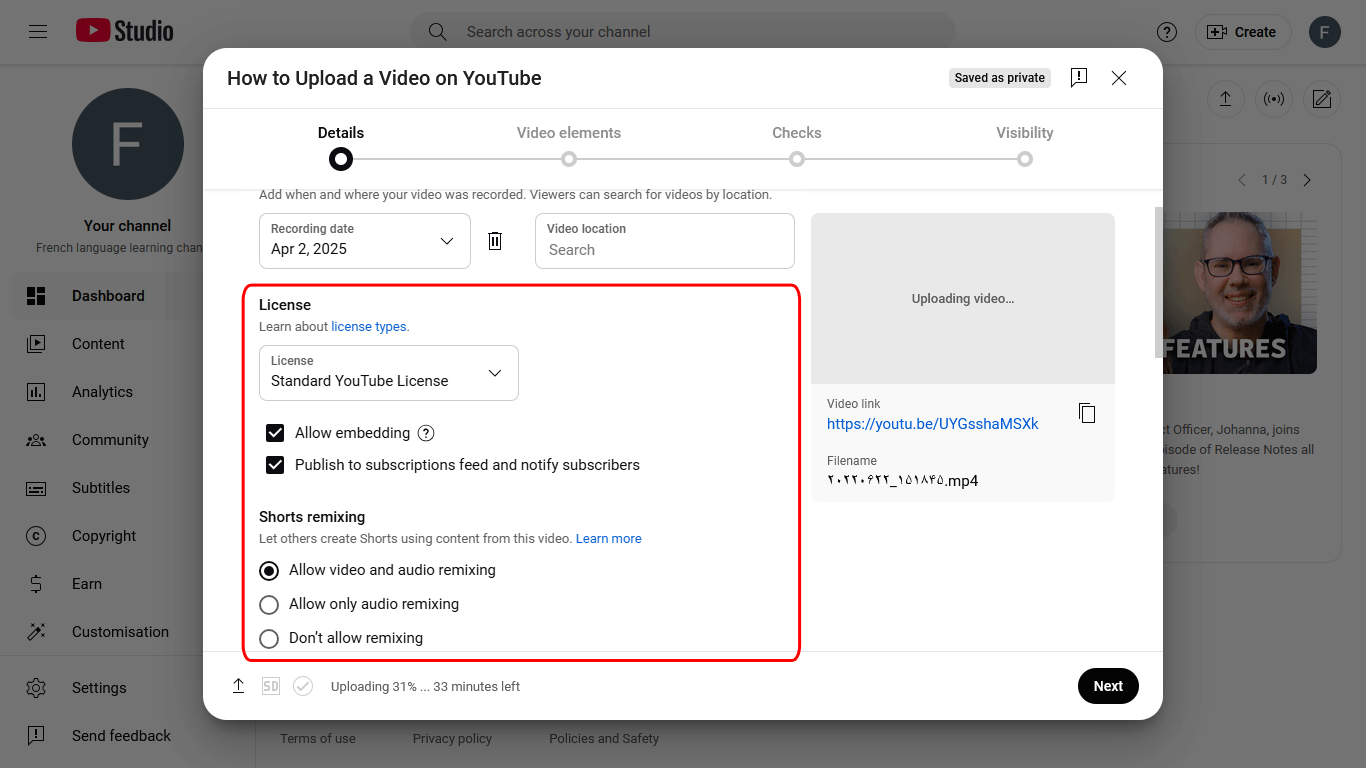Delete the recording date with trash icon
The image size is (1366, 768).
pos(495,241)
